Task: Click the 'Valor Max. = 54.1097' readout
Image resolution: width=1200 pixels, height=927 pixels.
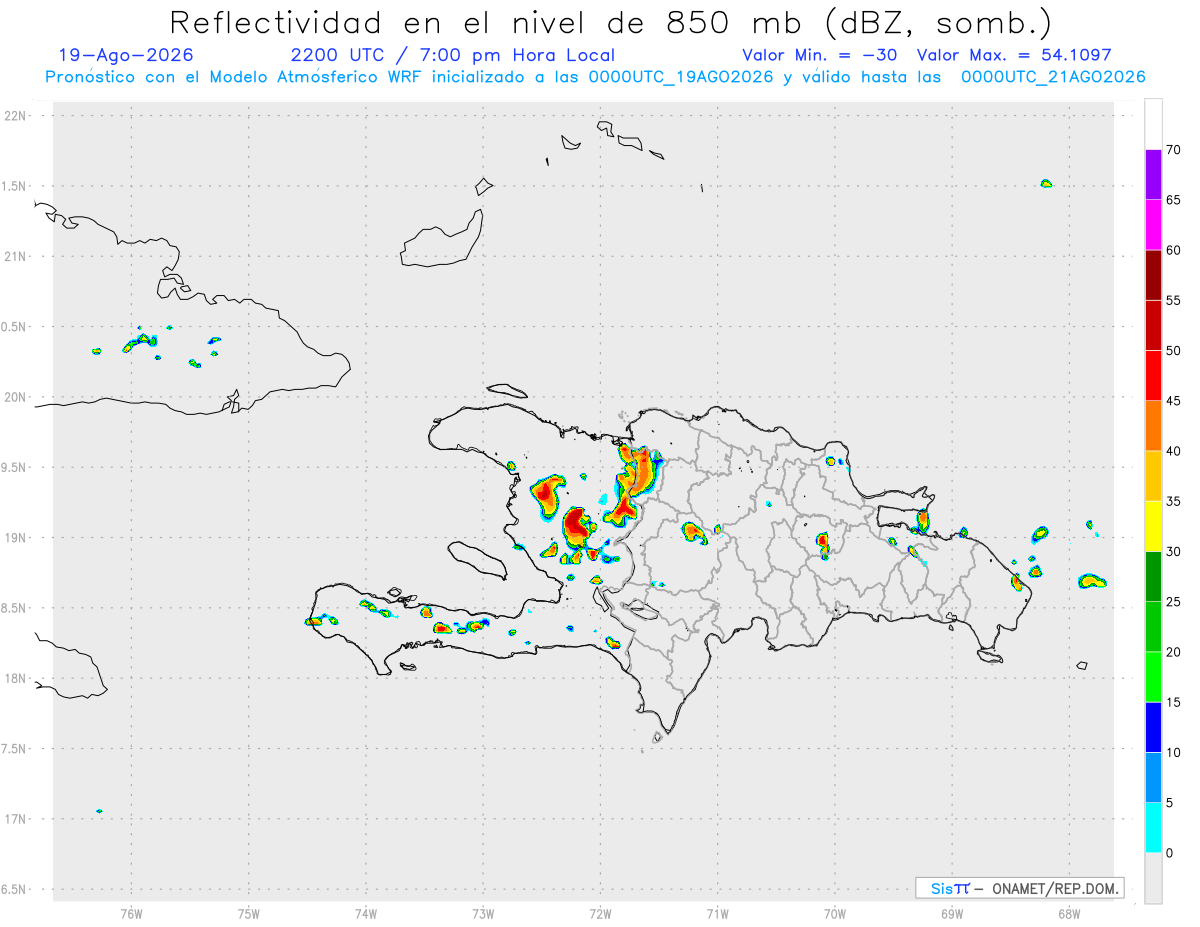Action: [1013, 55]
